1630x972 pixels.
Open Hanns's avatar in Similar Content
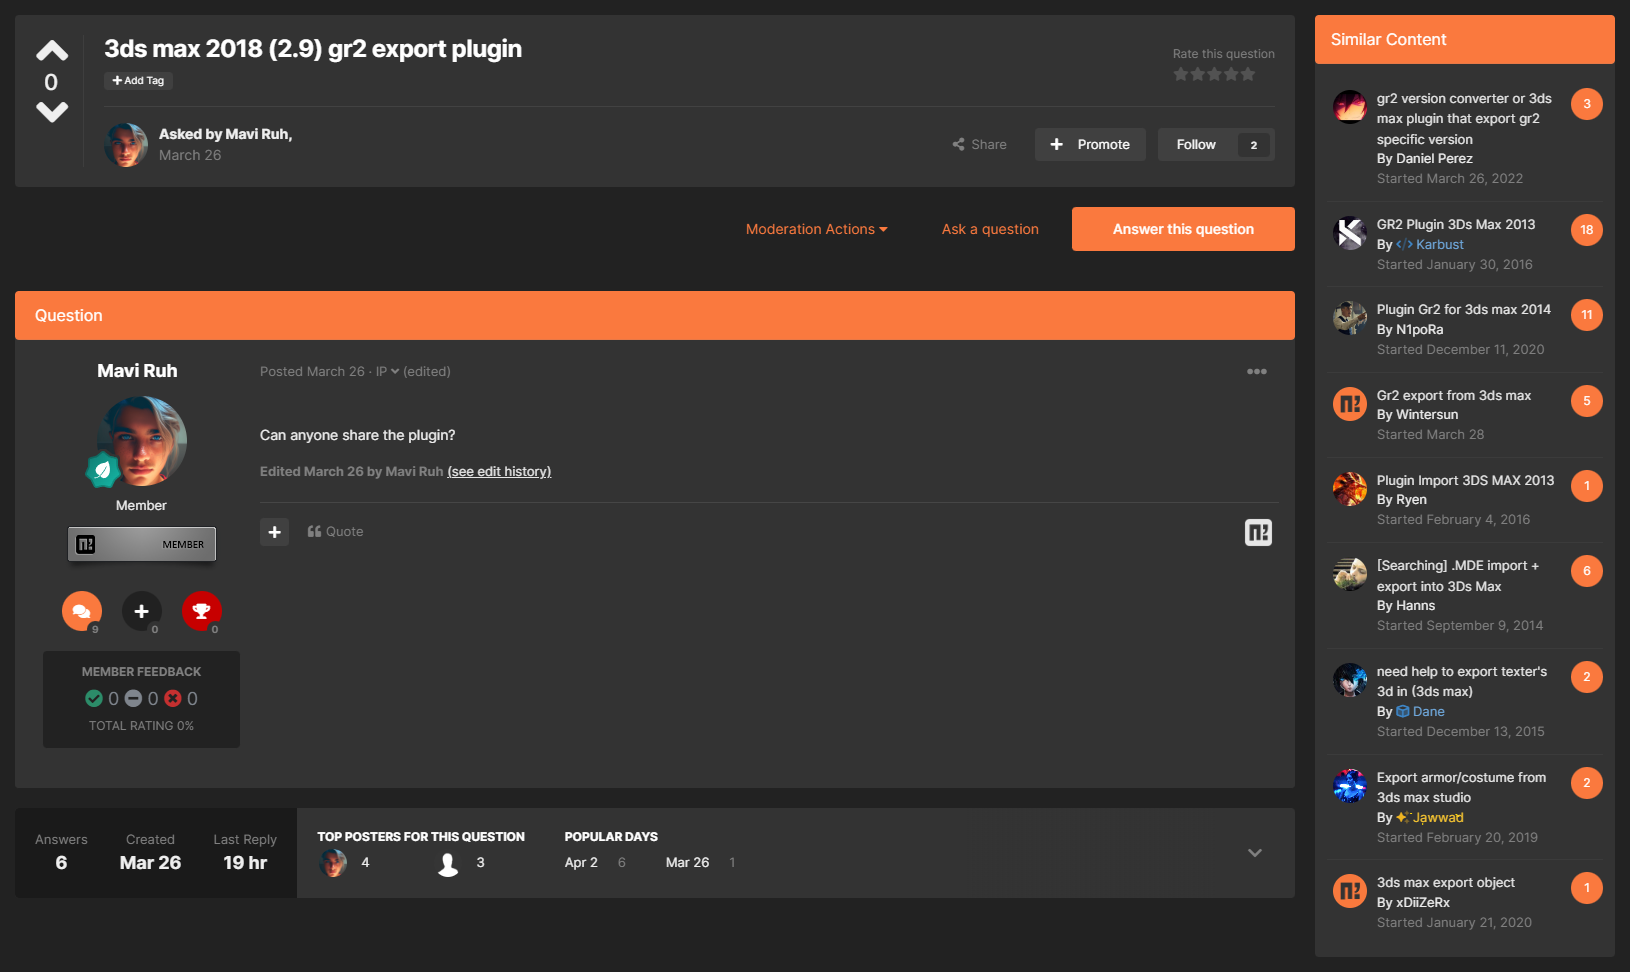click(1350, 574)
